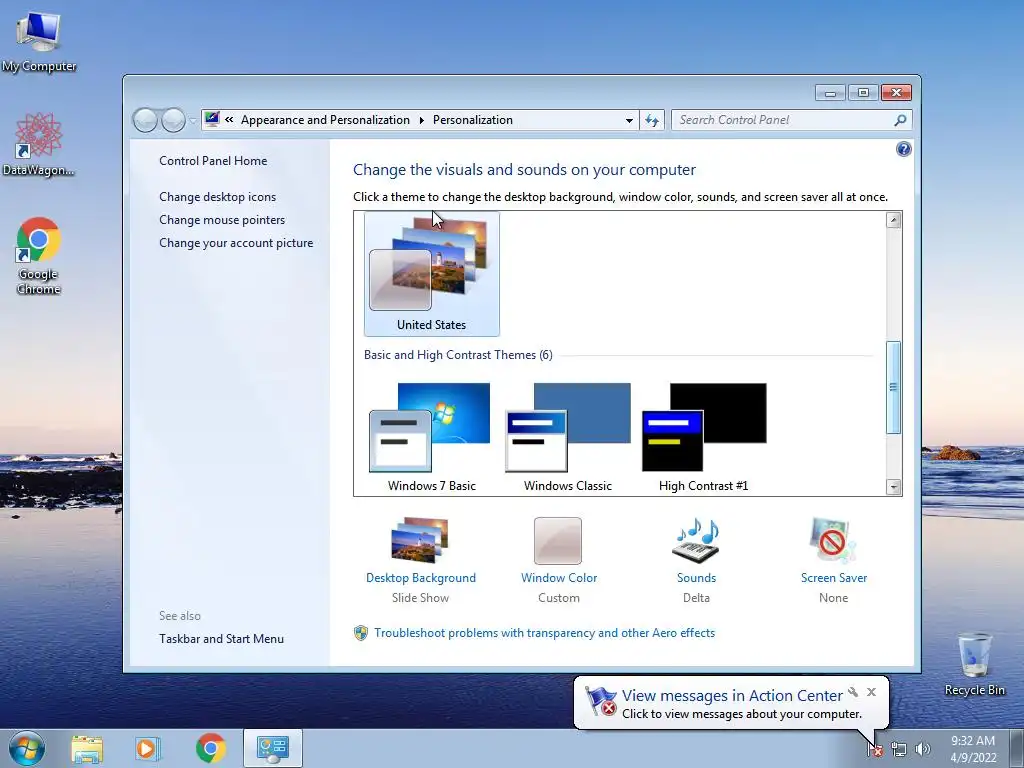Maximize the Personalization window
Screen dimensions: 1024x768
coord(863,93)
